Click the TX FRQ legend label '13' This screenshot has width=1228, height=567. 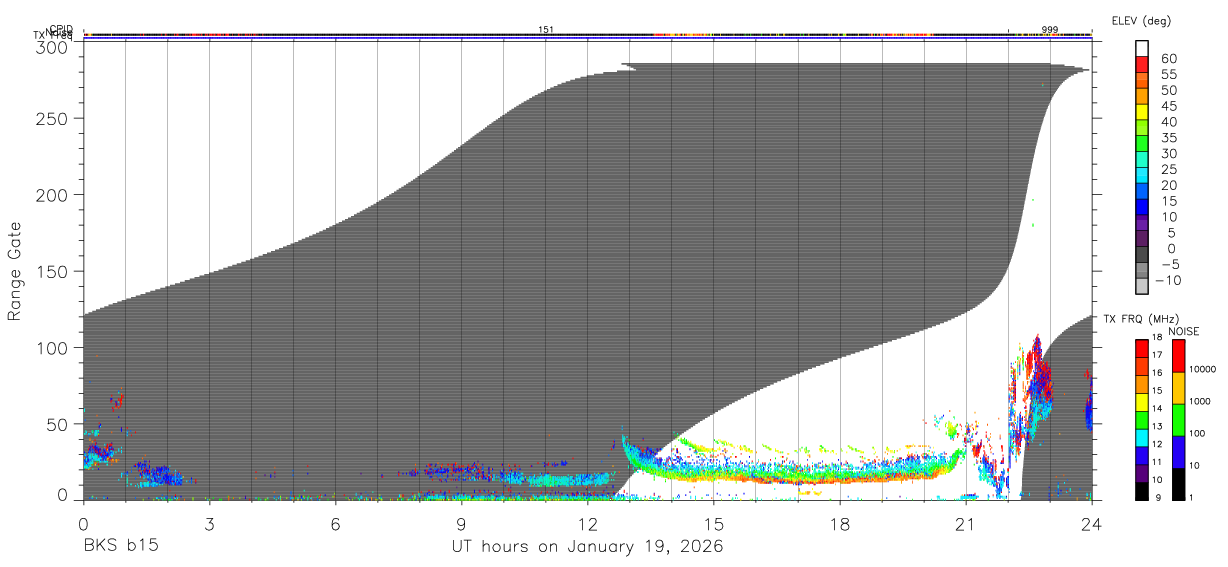(x=1157, y=426)
